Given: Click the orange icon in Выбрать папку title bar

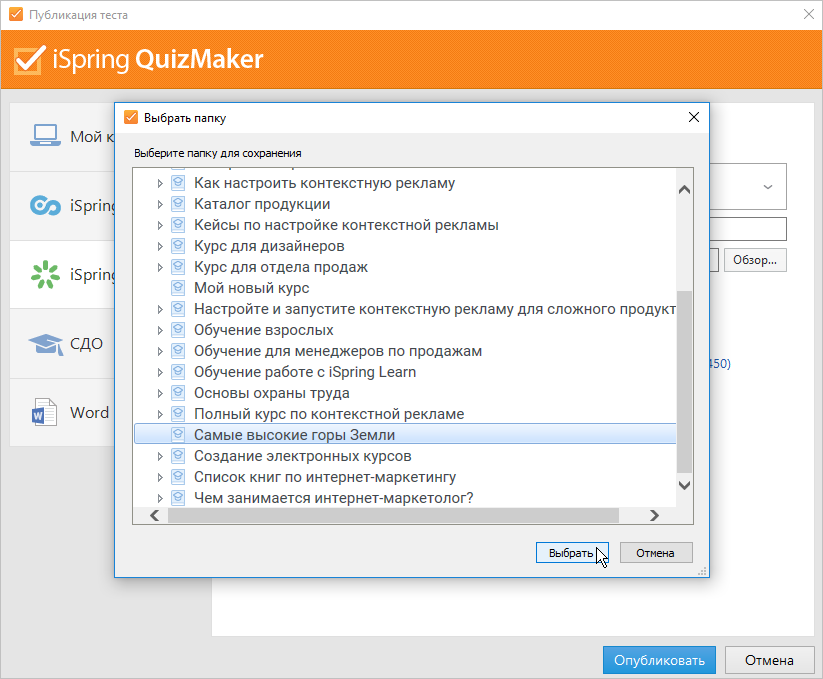Looking at the screenshot, I should tap(130, 117).
